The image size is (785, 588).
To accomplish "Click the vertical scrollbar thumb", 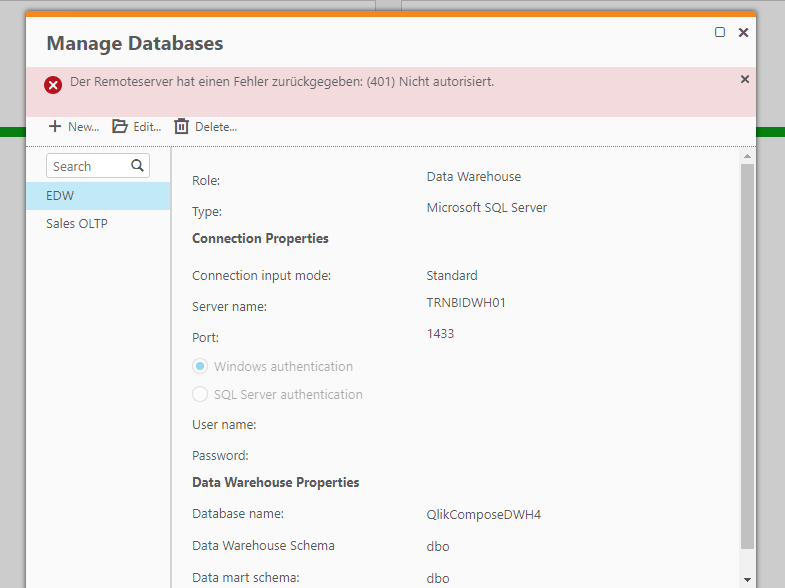I will [747, 355].
